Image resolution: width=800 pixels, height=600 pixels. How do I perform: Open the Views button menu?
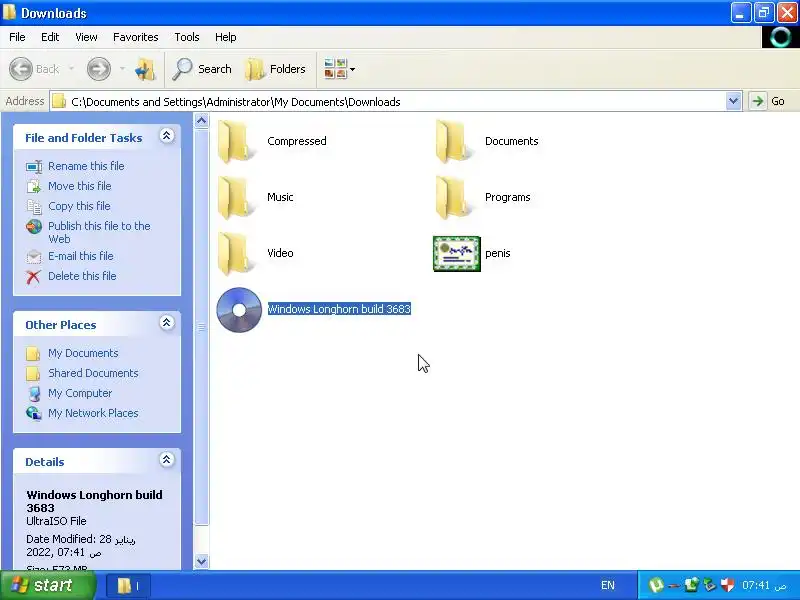point(340,69)
